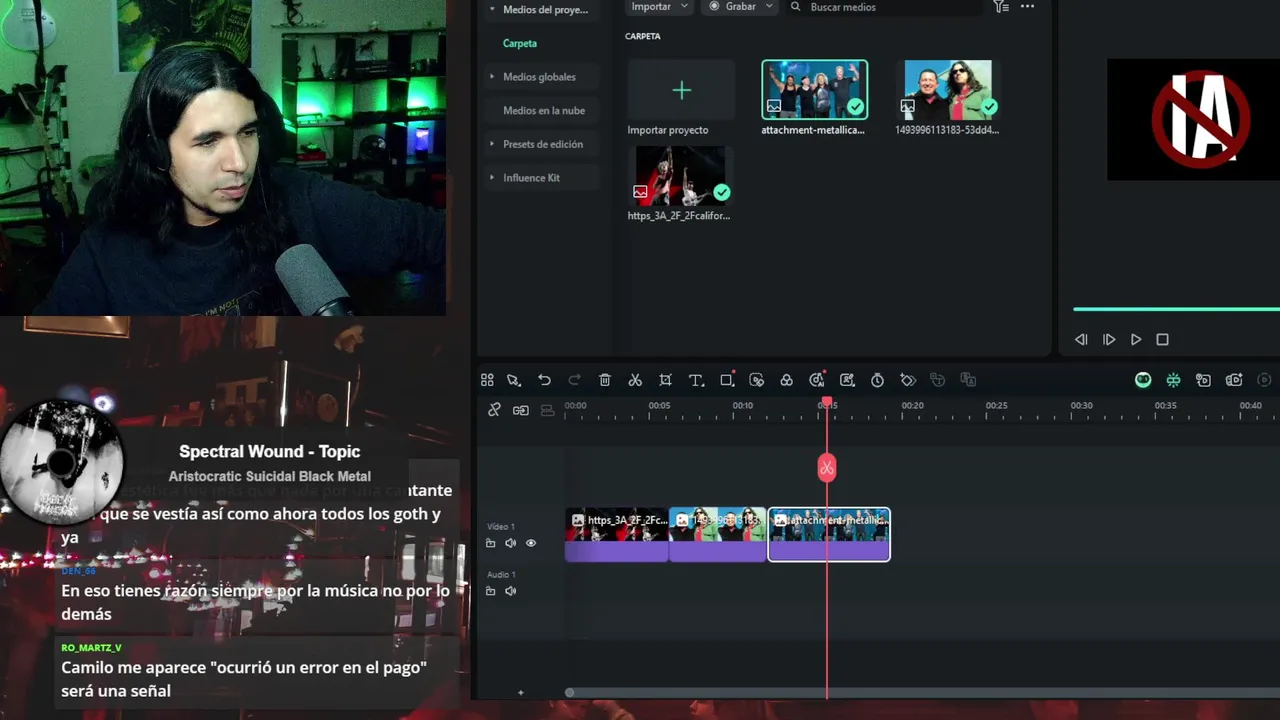Select the pointer selection tool in timeline toolbar
Viewport: 1280px width, 720px height.
[514, 380]
